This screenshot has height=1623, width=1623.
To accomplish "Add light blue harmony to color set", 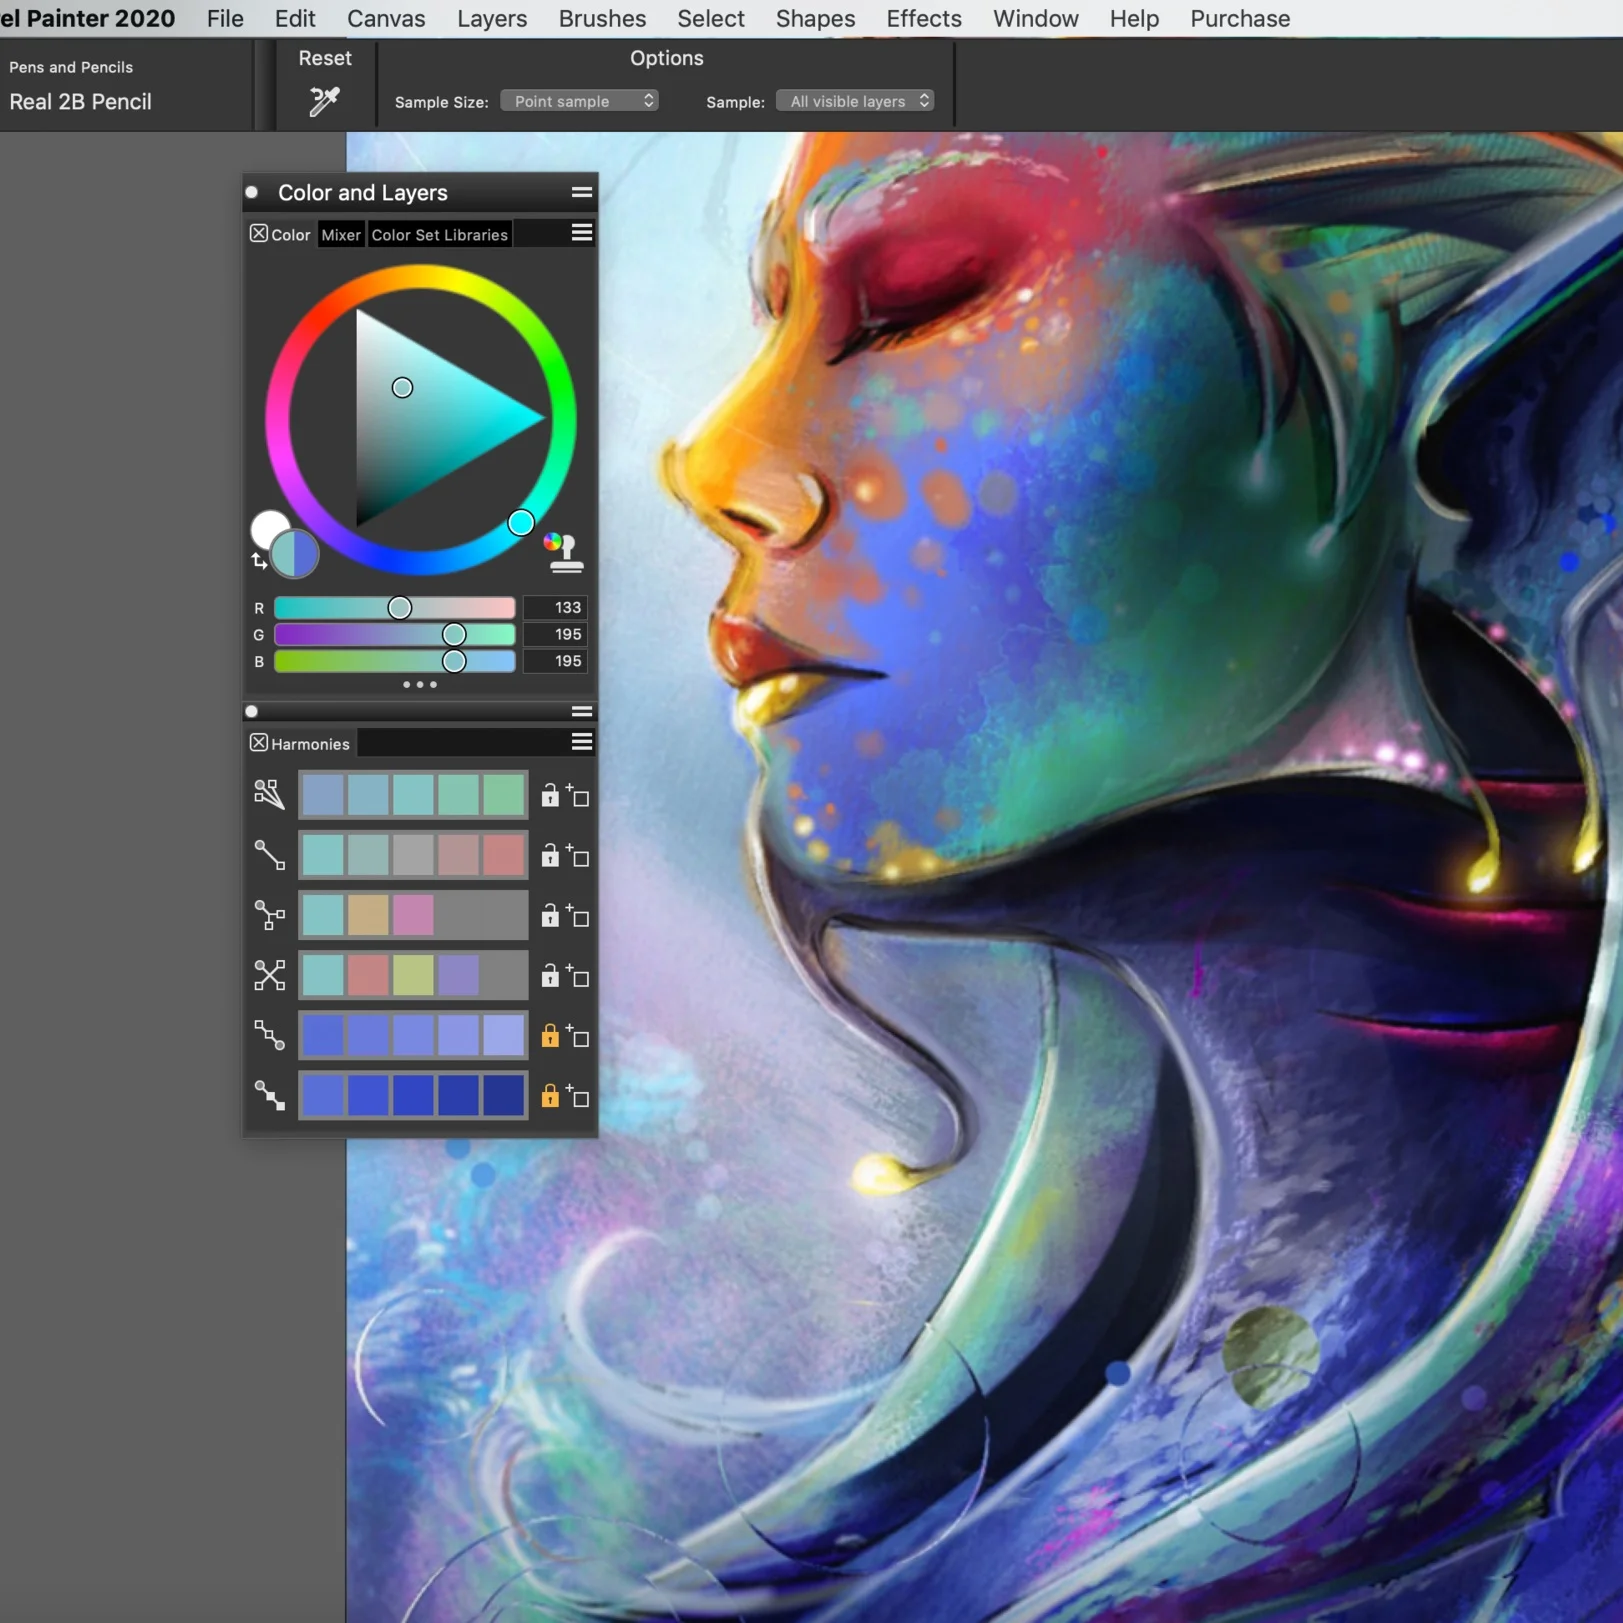I will tap(578, 1036).
